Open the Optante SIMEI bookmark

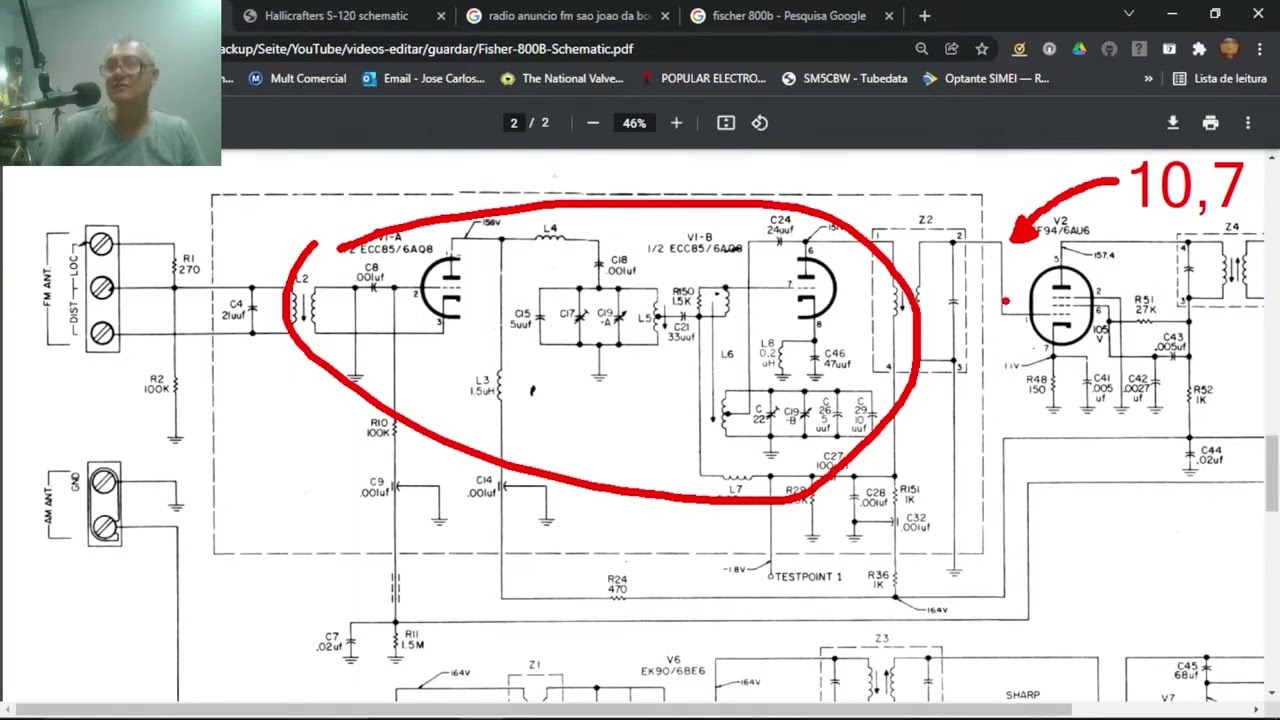pos(986,79)
